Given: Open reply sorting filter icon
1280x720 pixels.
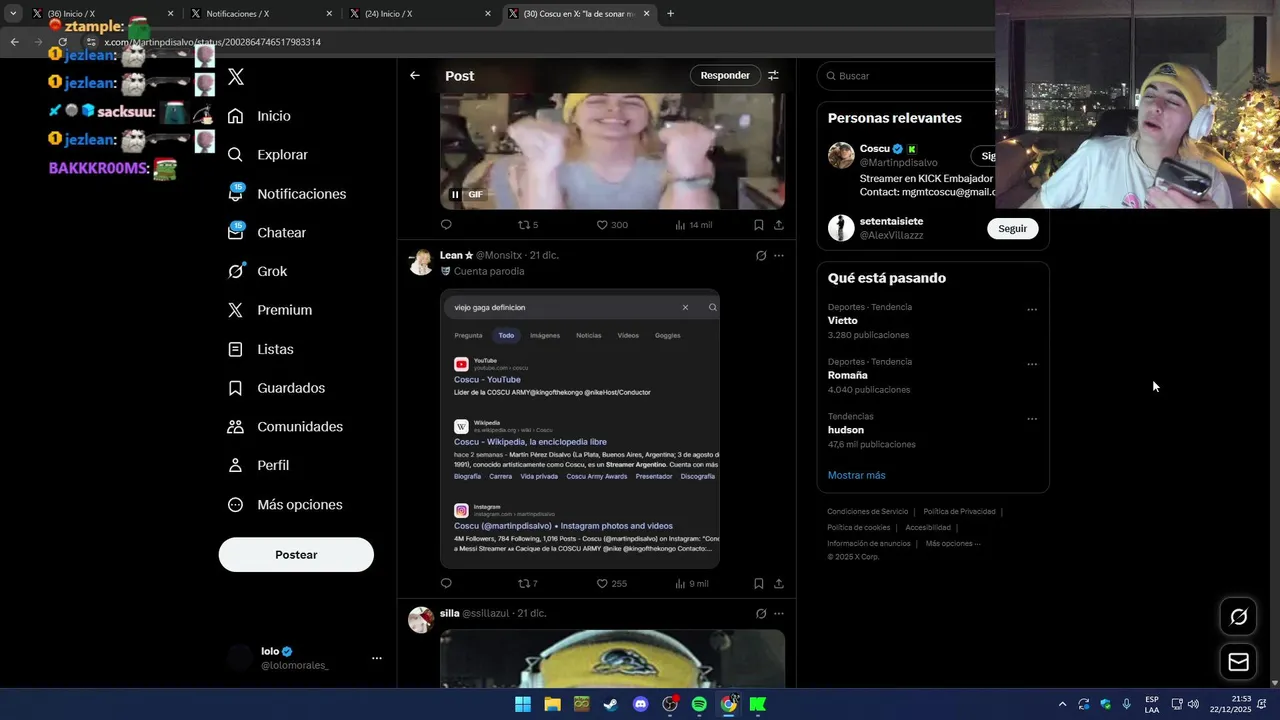Looking at the screenshot, I should pyautogui.click(x=773, y=76).
